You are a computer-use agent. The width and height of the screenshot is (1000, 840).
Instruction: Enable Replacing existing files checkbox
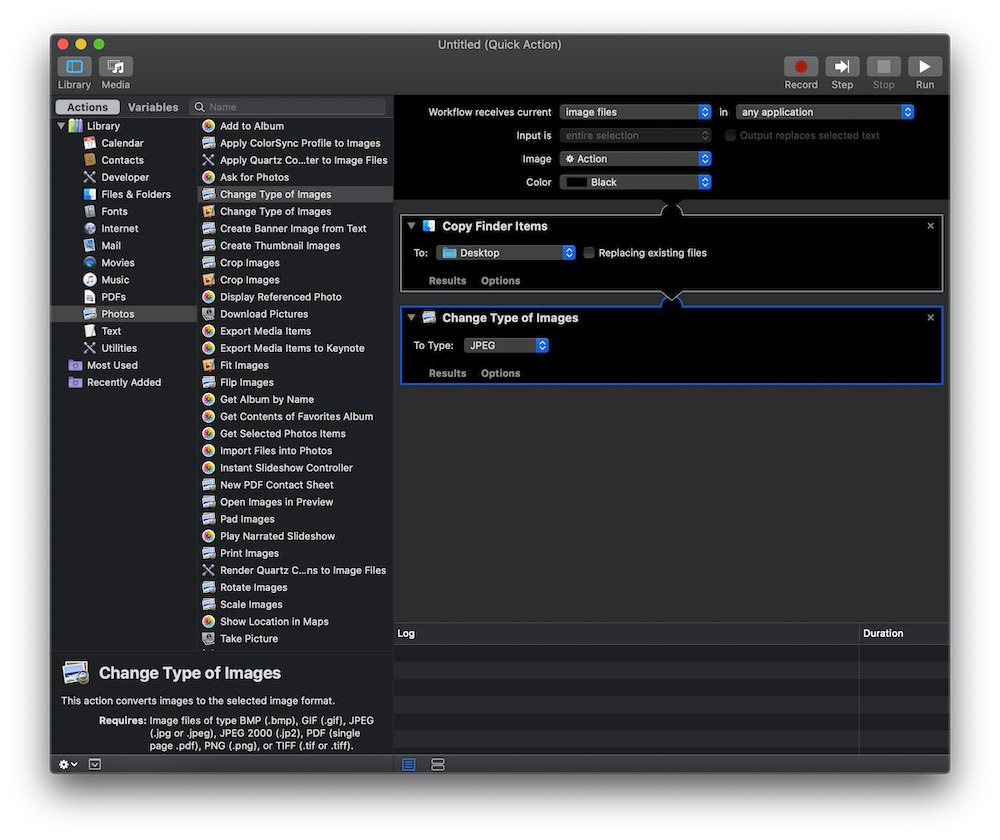[589, 253]
